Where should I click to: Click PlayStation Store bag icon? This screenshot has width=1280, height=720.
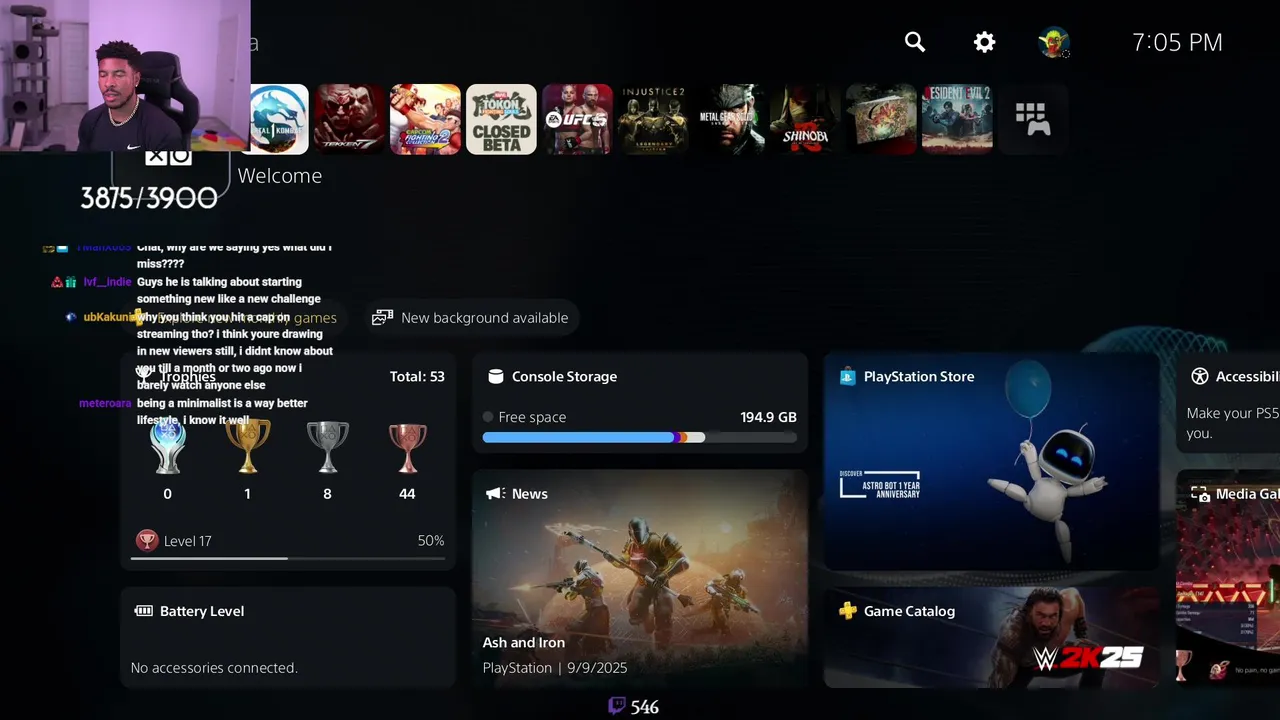click(x=847, y=377)
